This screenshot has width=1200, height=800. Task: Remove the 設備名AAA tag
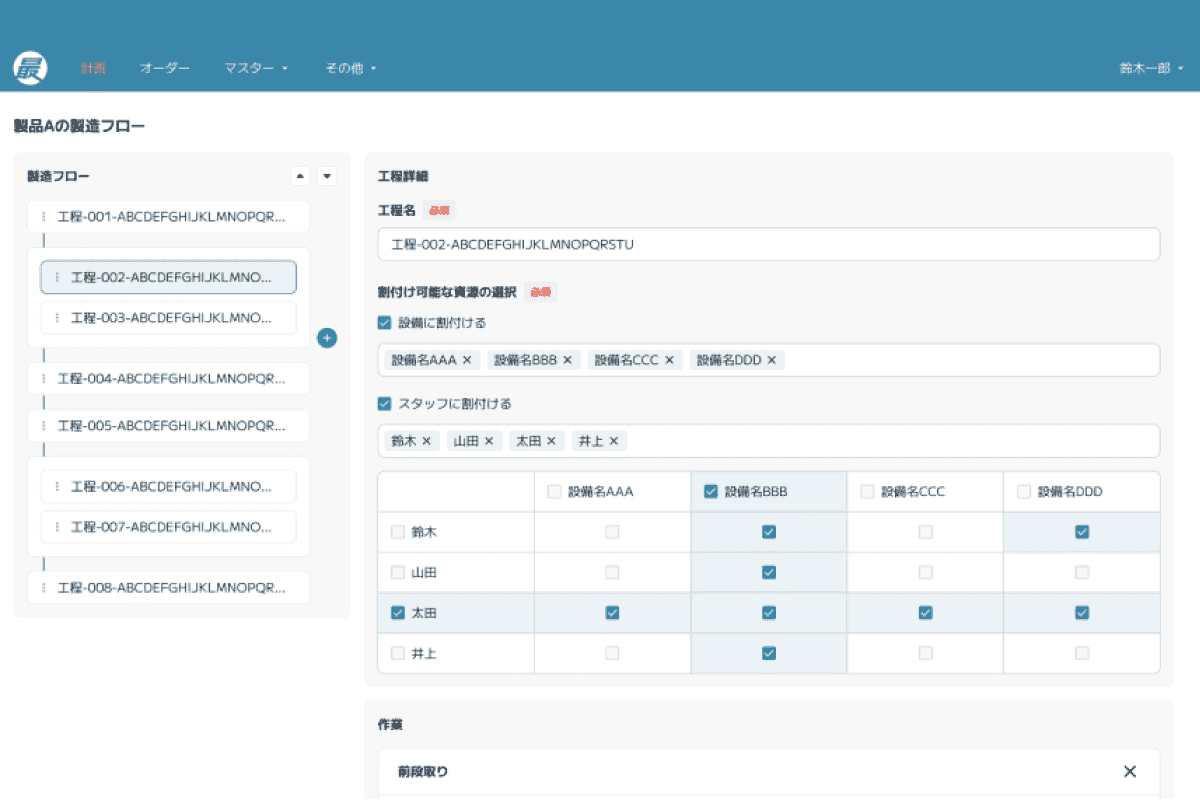coord(466,360)
